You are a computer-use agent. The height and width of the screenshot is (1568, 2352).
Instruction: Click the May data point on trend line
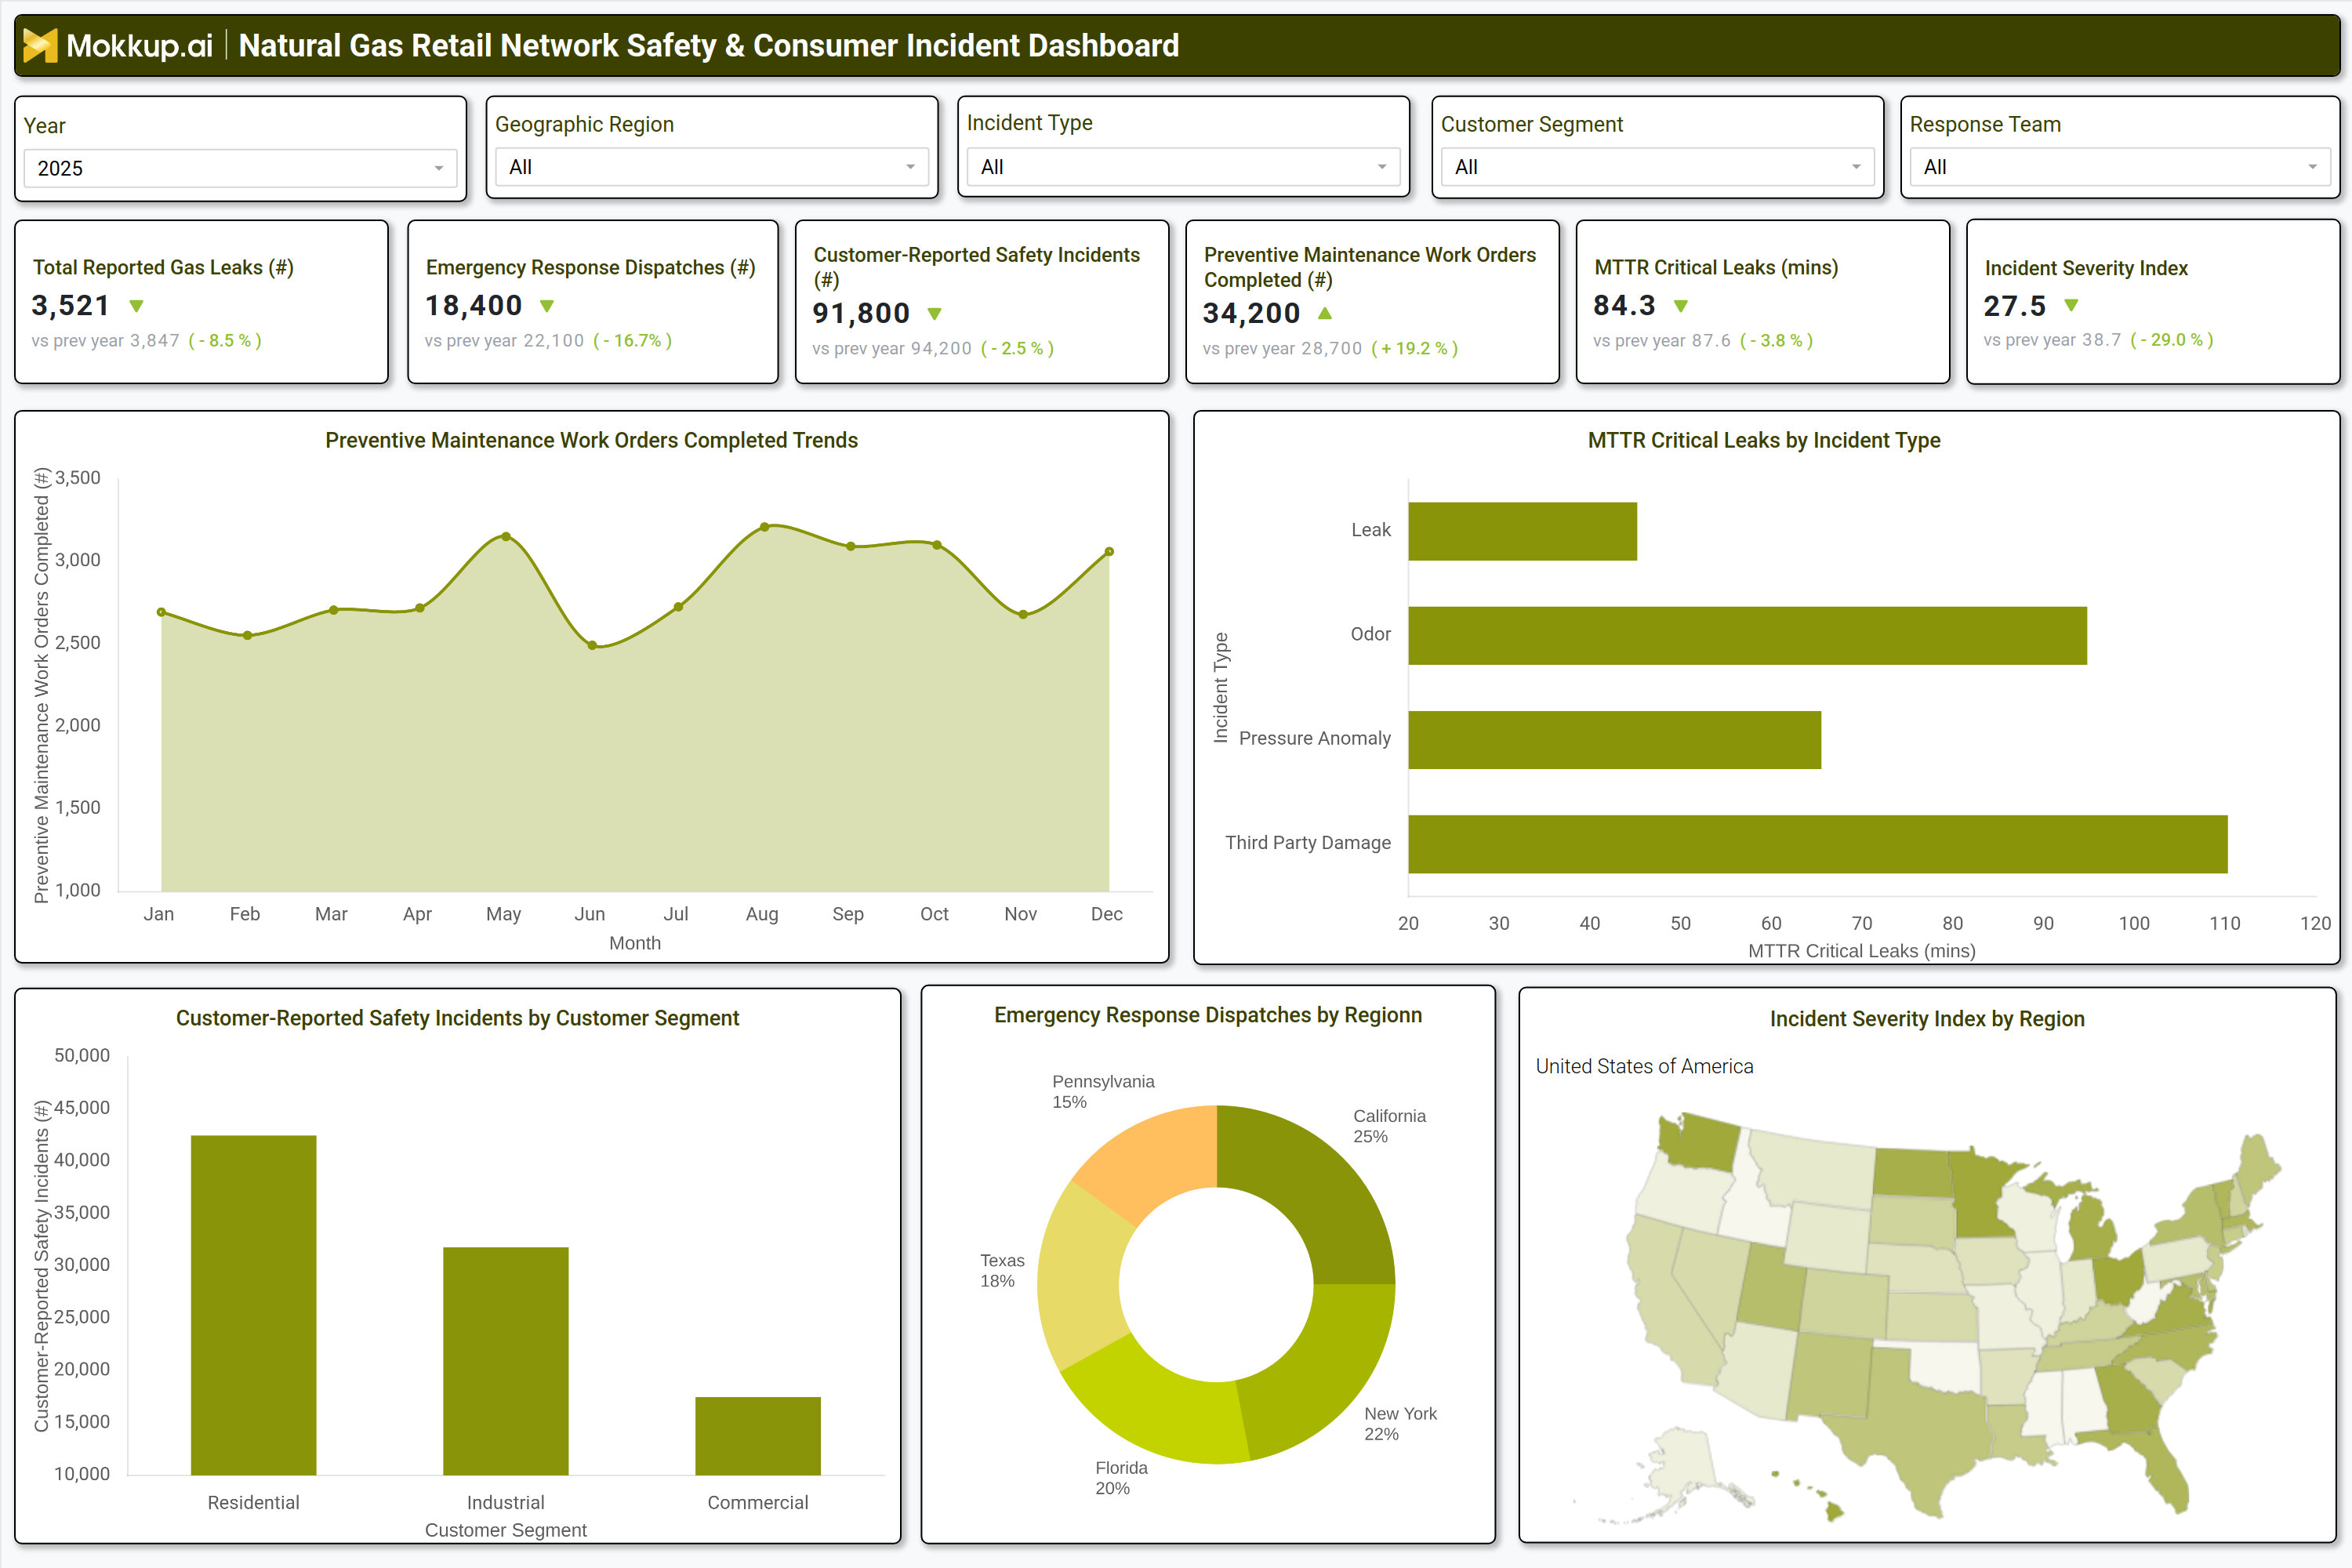(x=506, y=537)
